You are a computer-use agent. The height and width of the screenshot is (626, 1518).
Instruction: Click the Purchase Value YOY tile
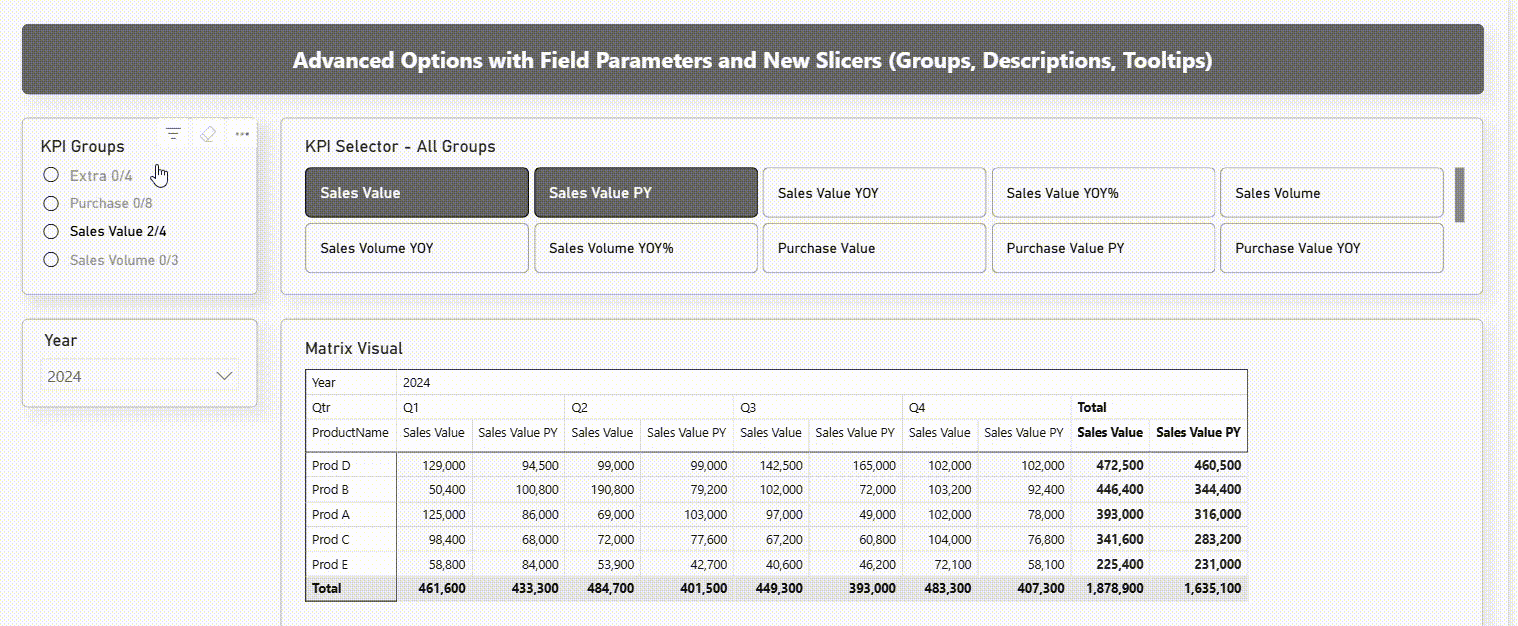[1331, 248]
